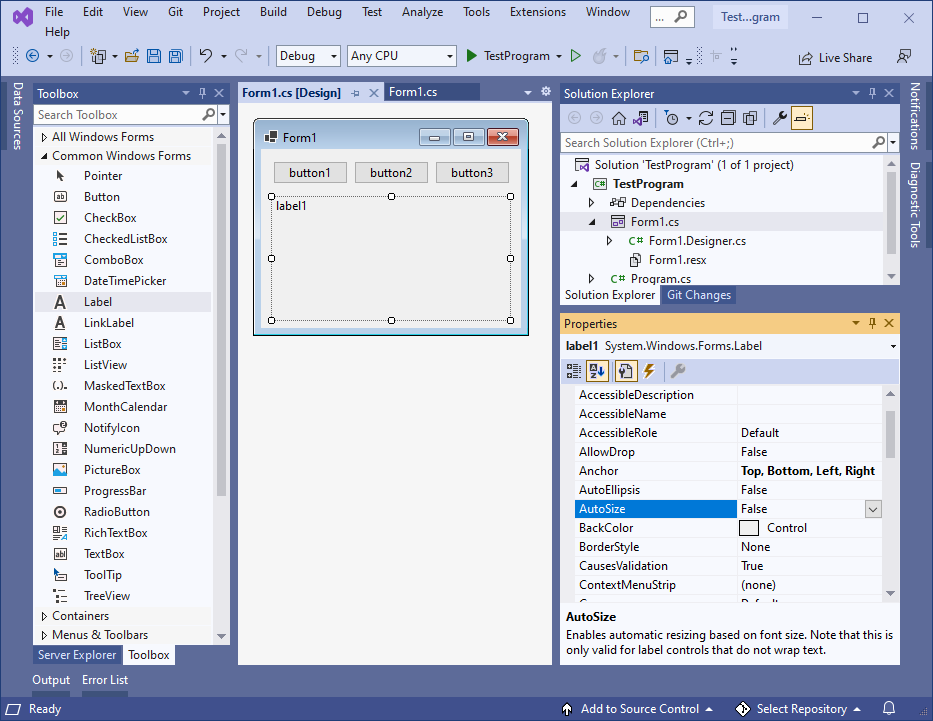This screenshot has width=933, height=721.
Task: Click the Solution Explorer wrench Properties icon
Action: click(x=779, y=118)
